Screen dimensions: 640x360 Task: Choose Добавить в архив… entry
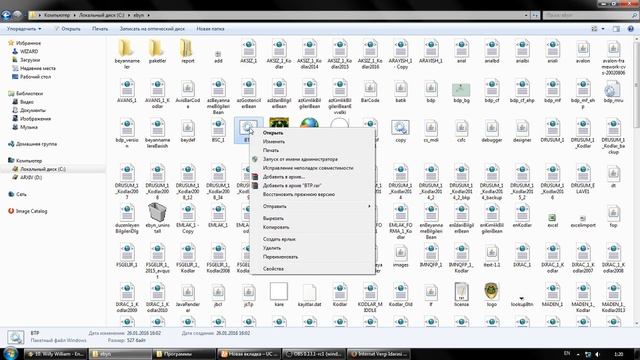pos(284,177)
